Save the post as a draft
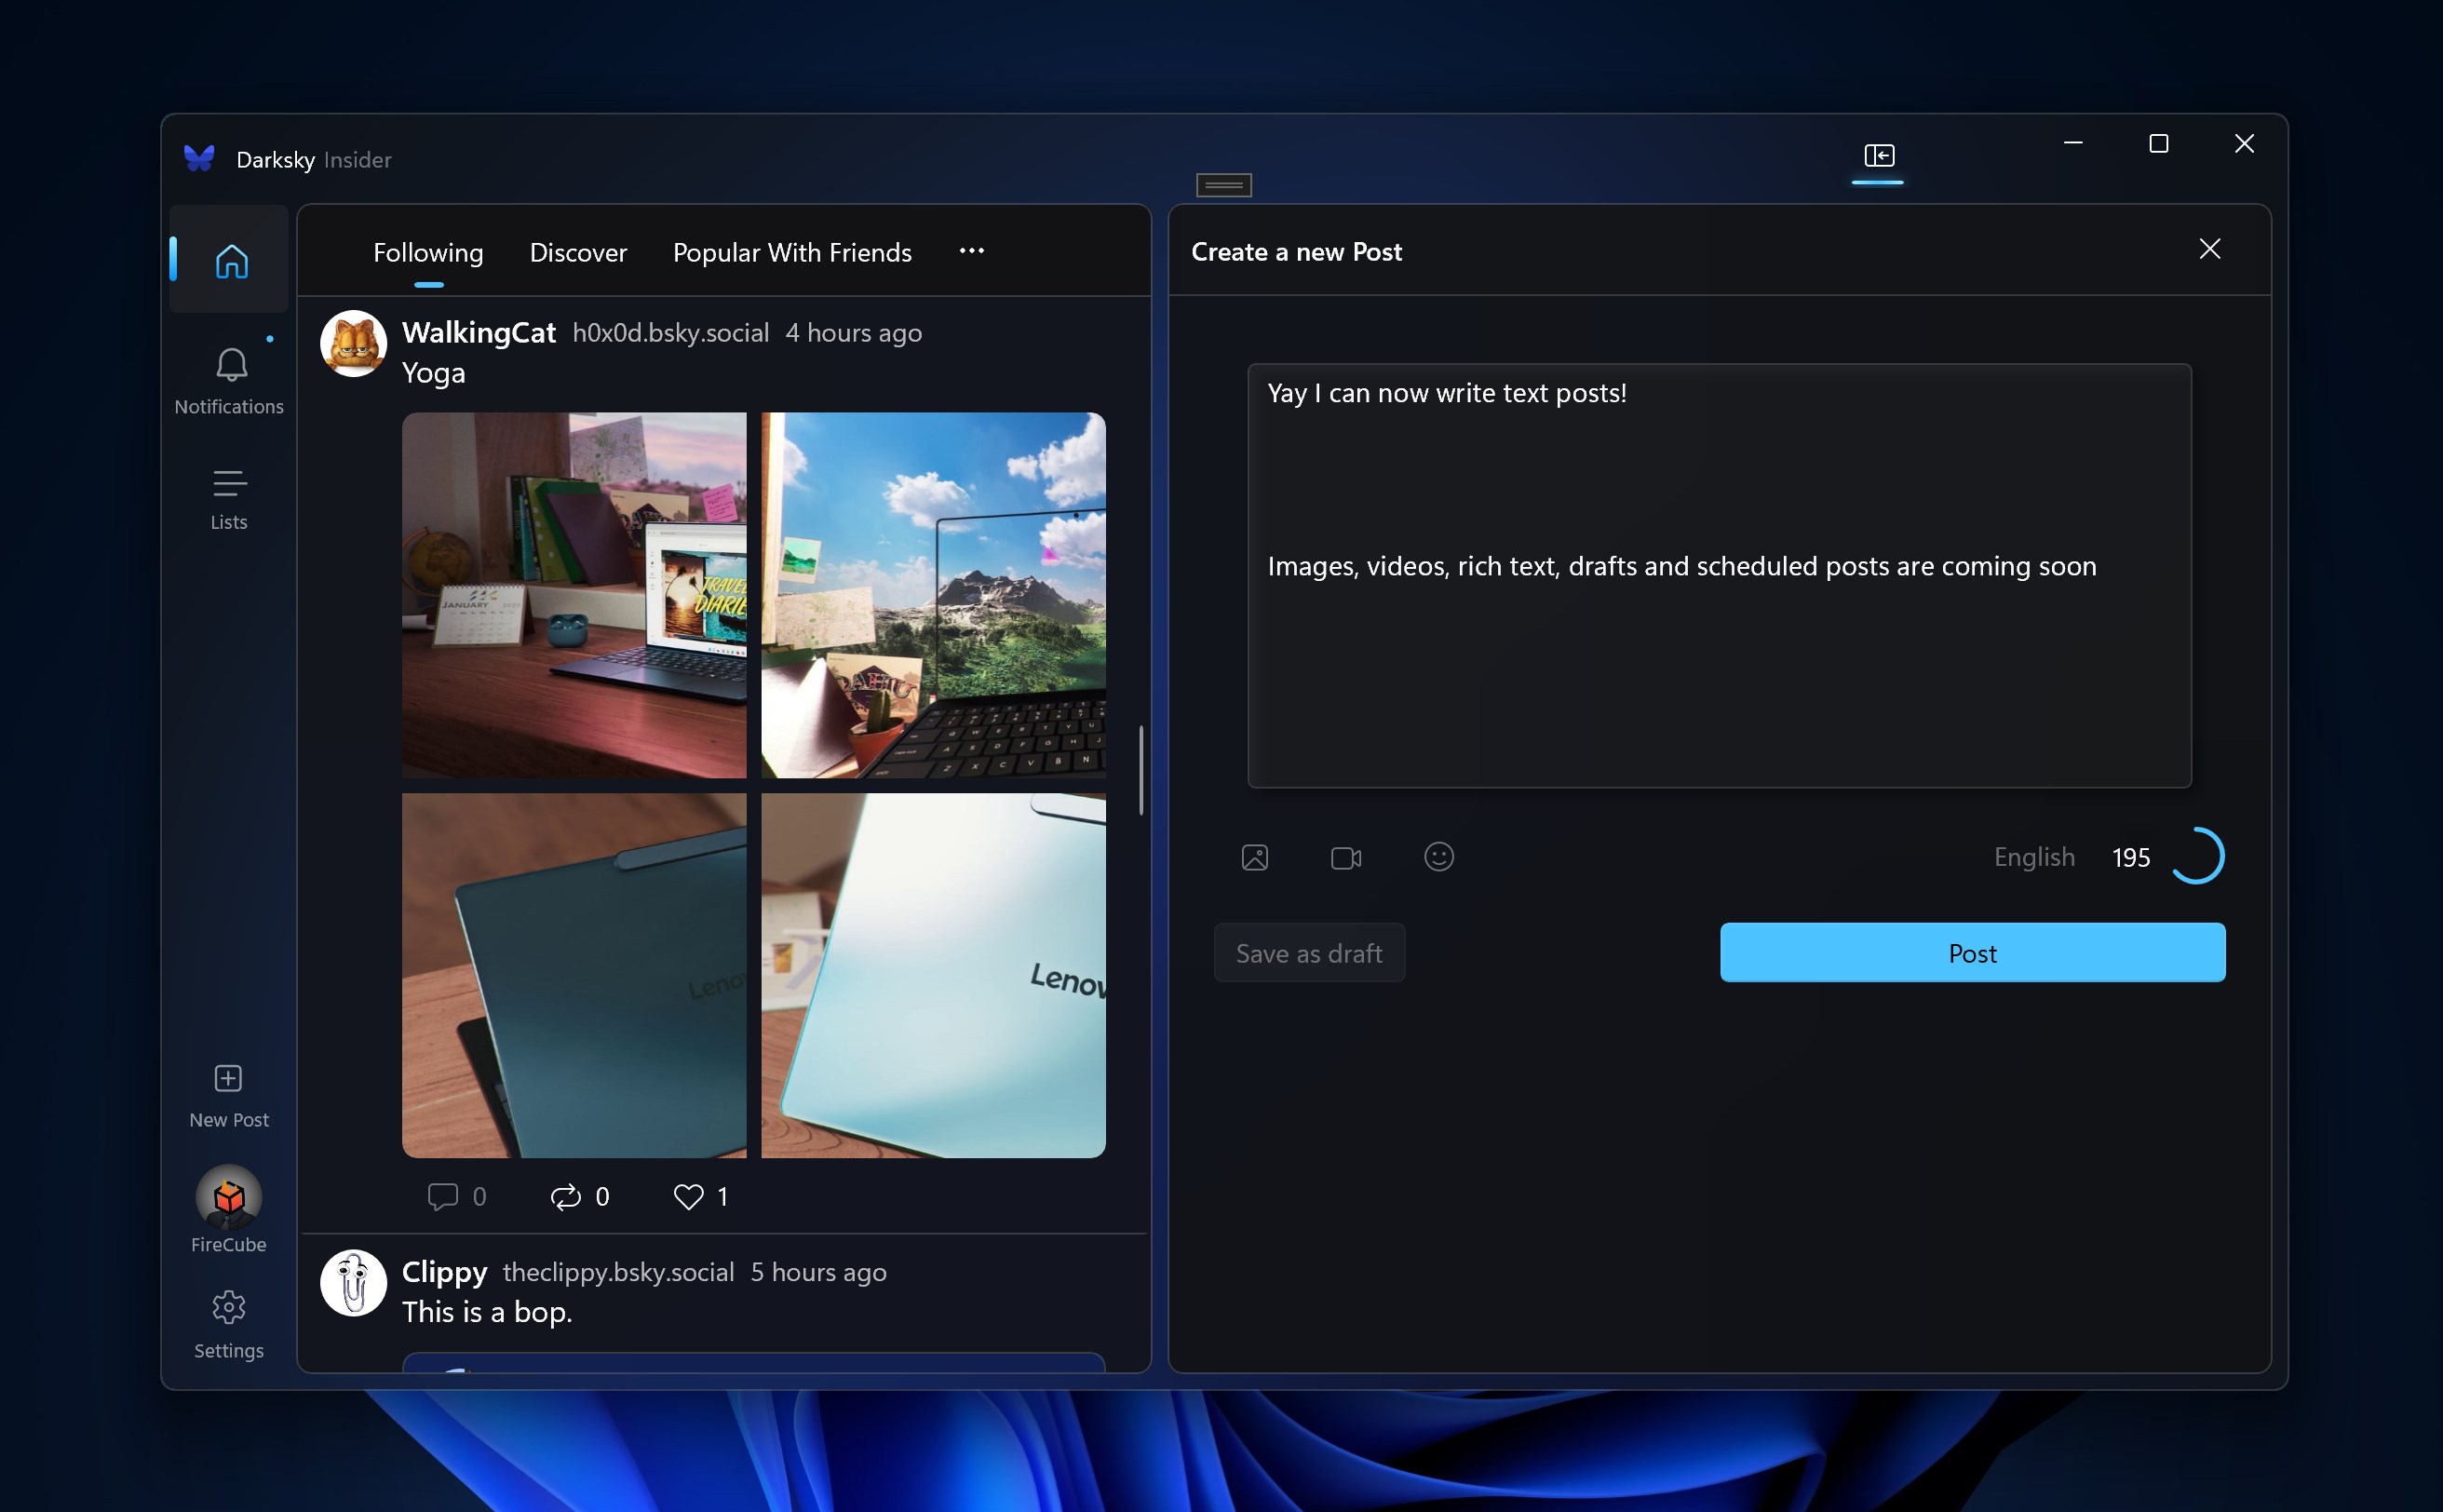Image resolution: width=2443 pixels, height=1512 pixels. click(x=1308, y=952)
